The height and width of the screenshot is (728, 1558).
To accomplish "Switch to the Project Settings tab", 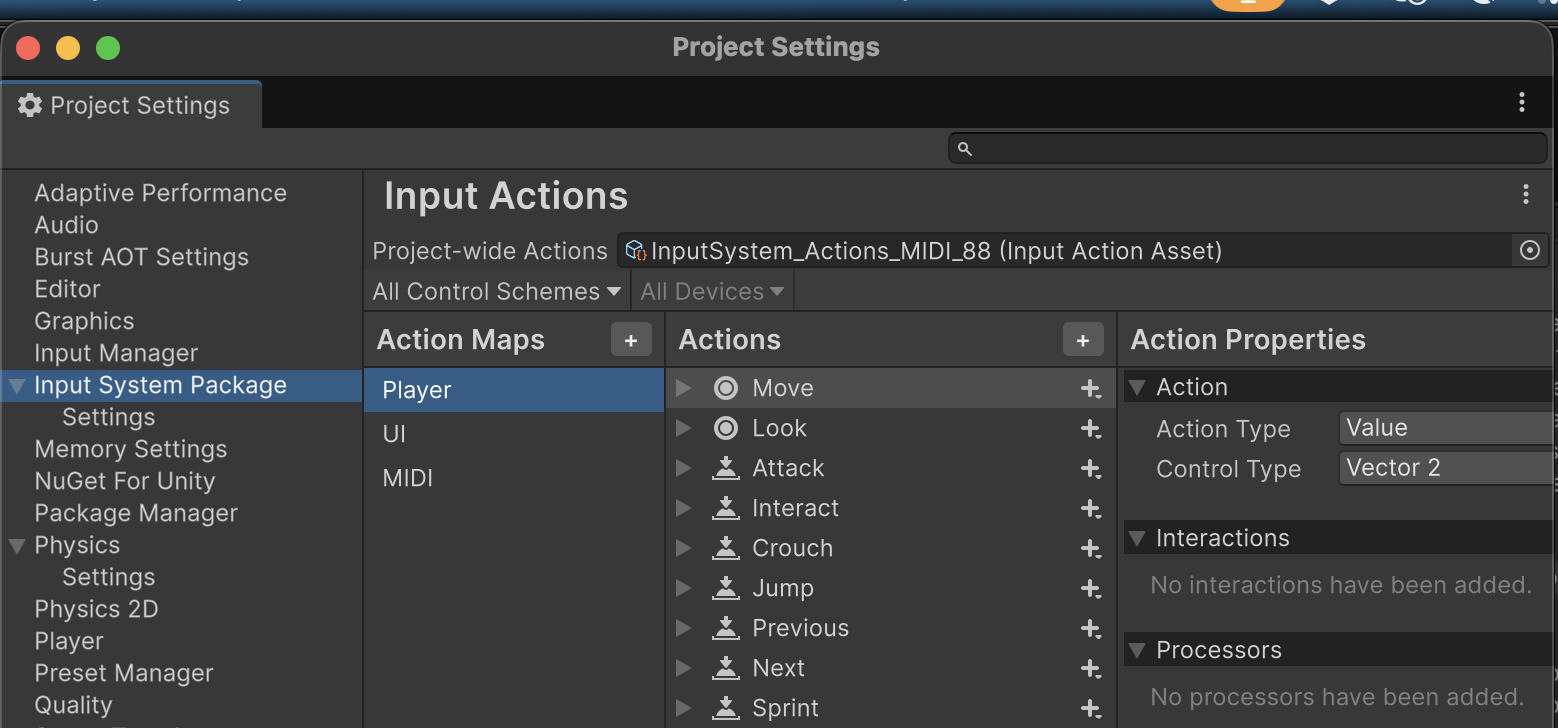I will (x=131, y=104).
